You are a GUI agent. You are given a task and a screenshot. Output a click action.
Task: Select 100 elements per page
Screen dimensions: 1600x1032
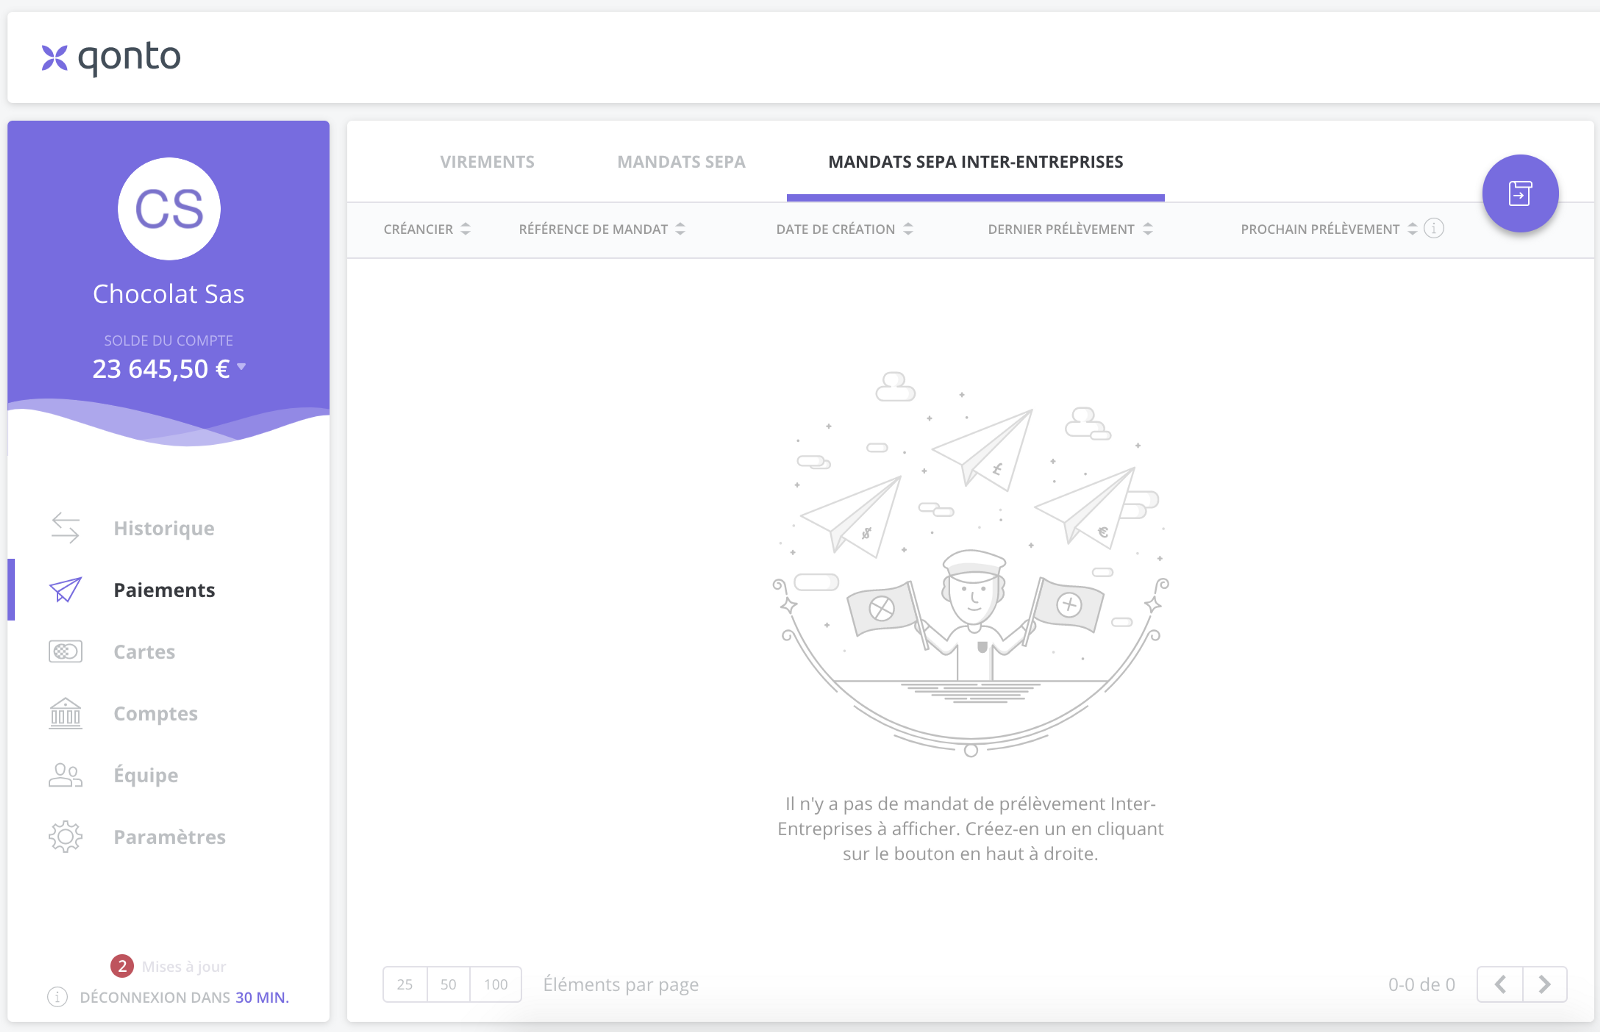(x=496, y=984)
